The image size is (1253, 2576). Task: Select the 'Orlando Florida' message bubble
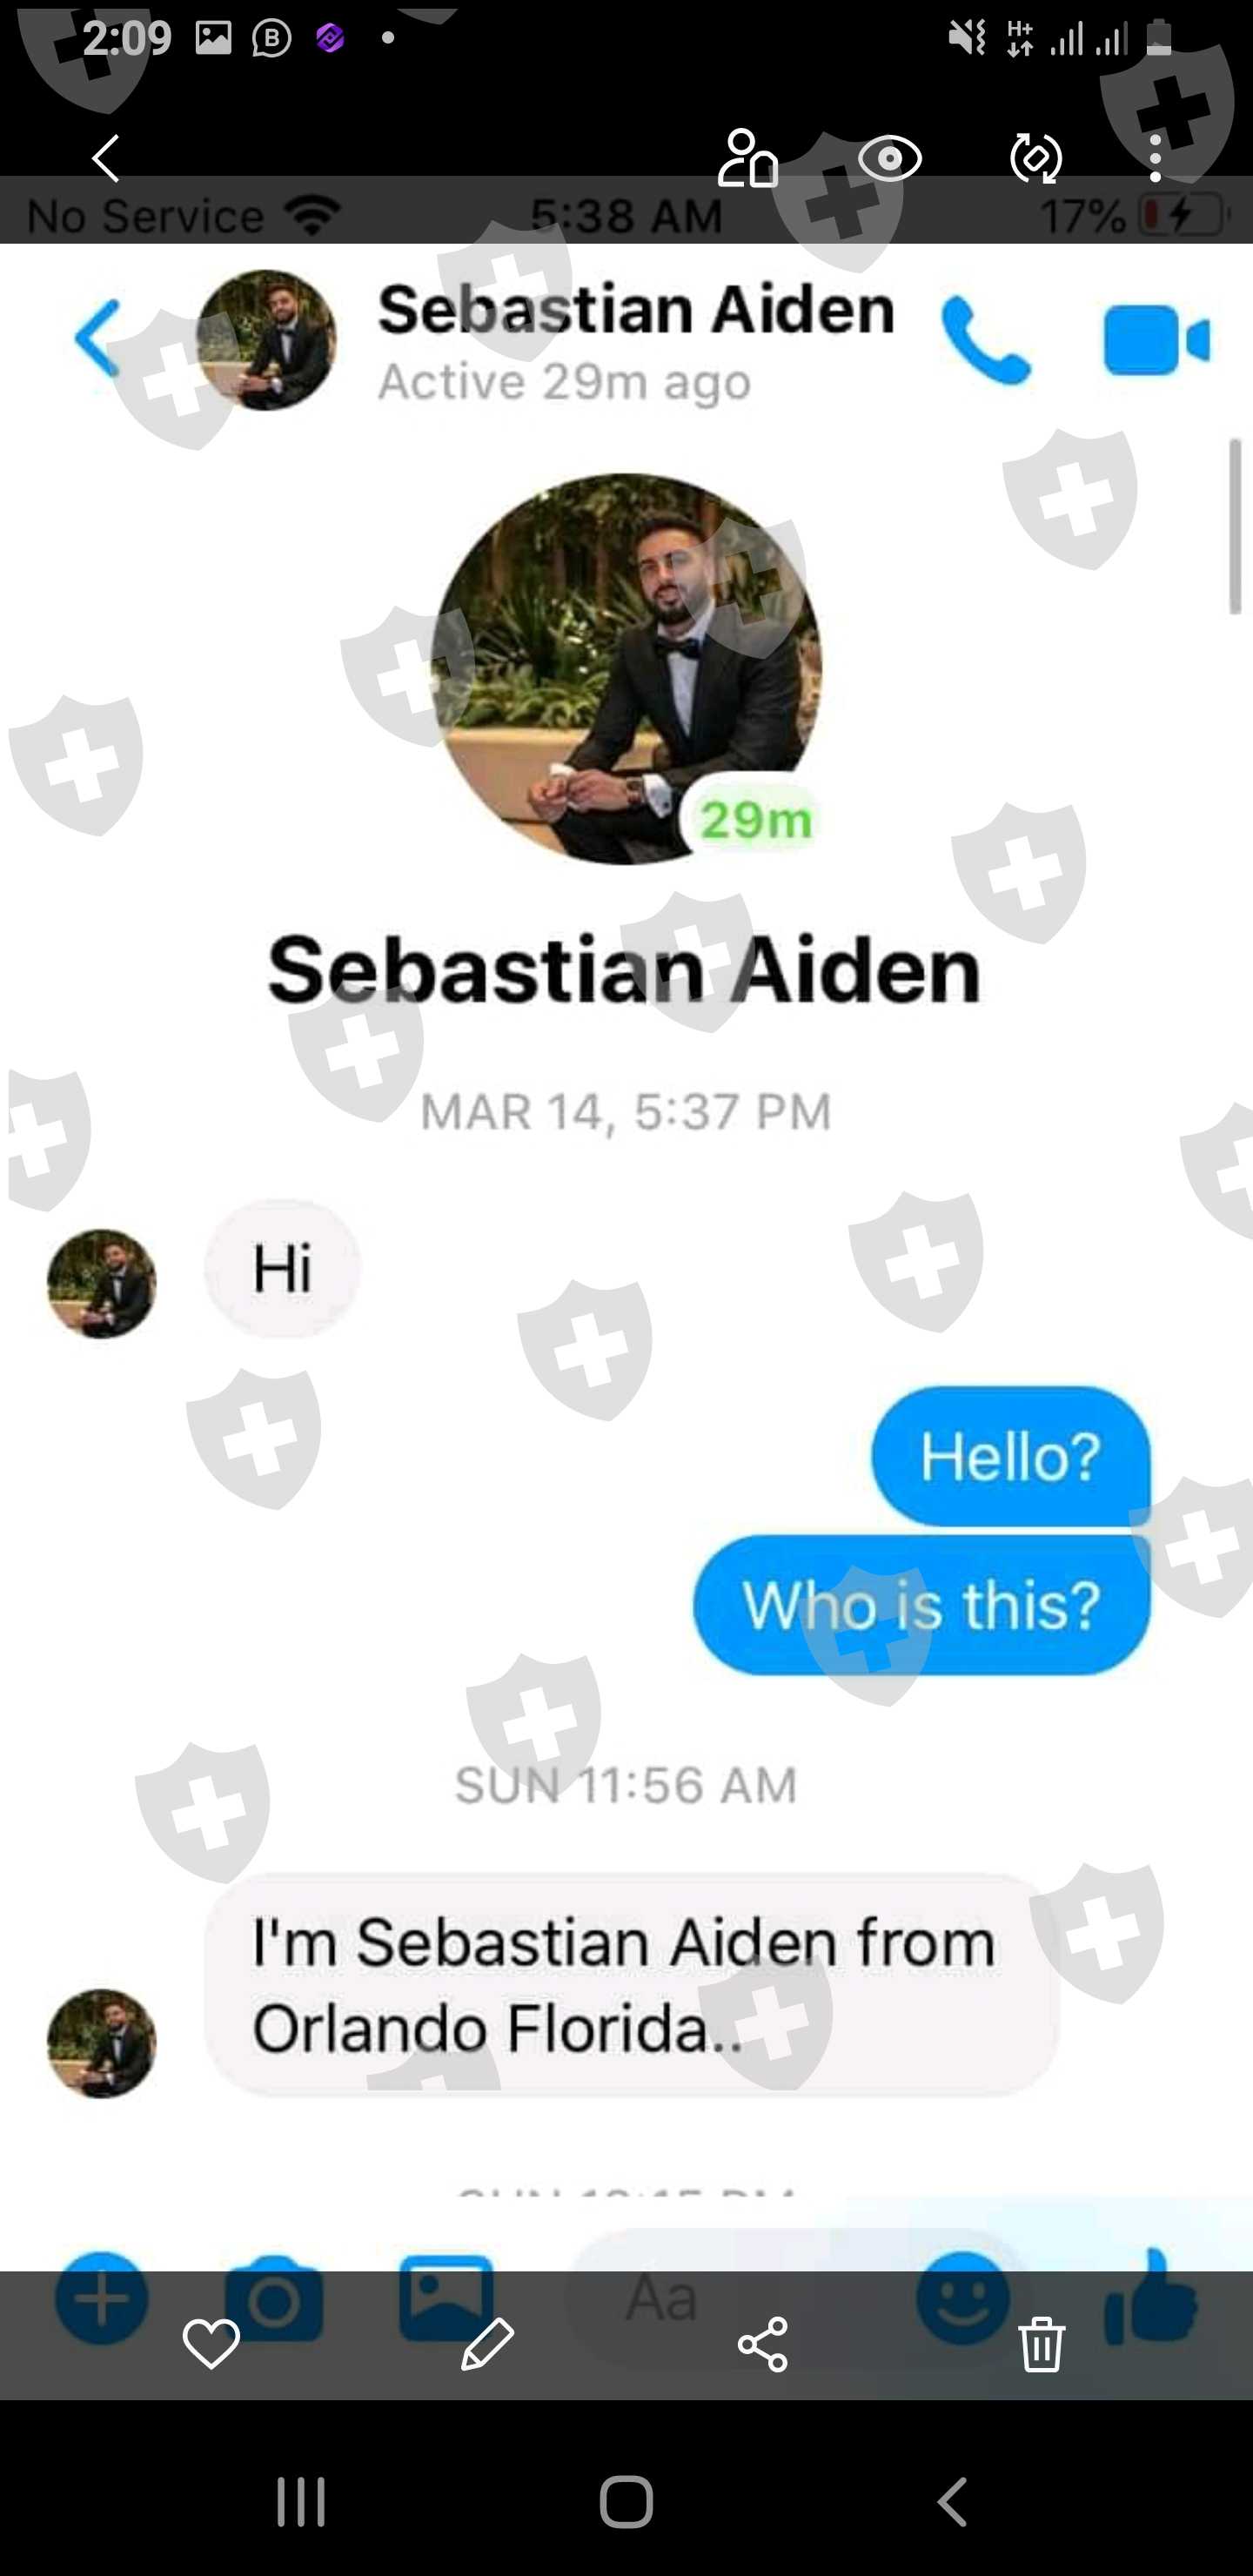(x=632, y=1984)
